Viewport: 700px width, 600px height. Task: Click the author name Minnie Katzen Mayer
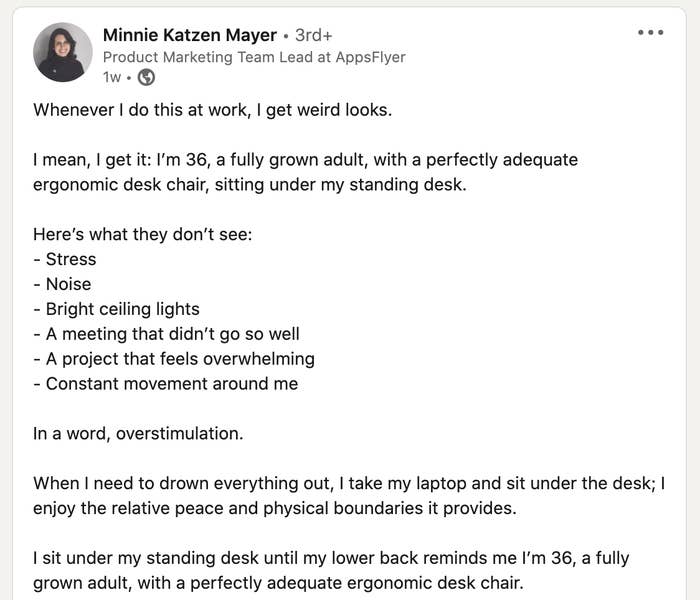[190, 35]
